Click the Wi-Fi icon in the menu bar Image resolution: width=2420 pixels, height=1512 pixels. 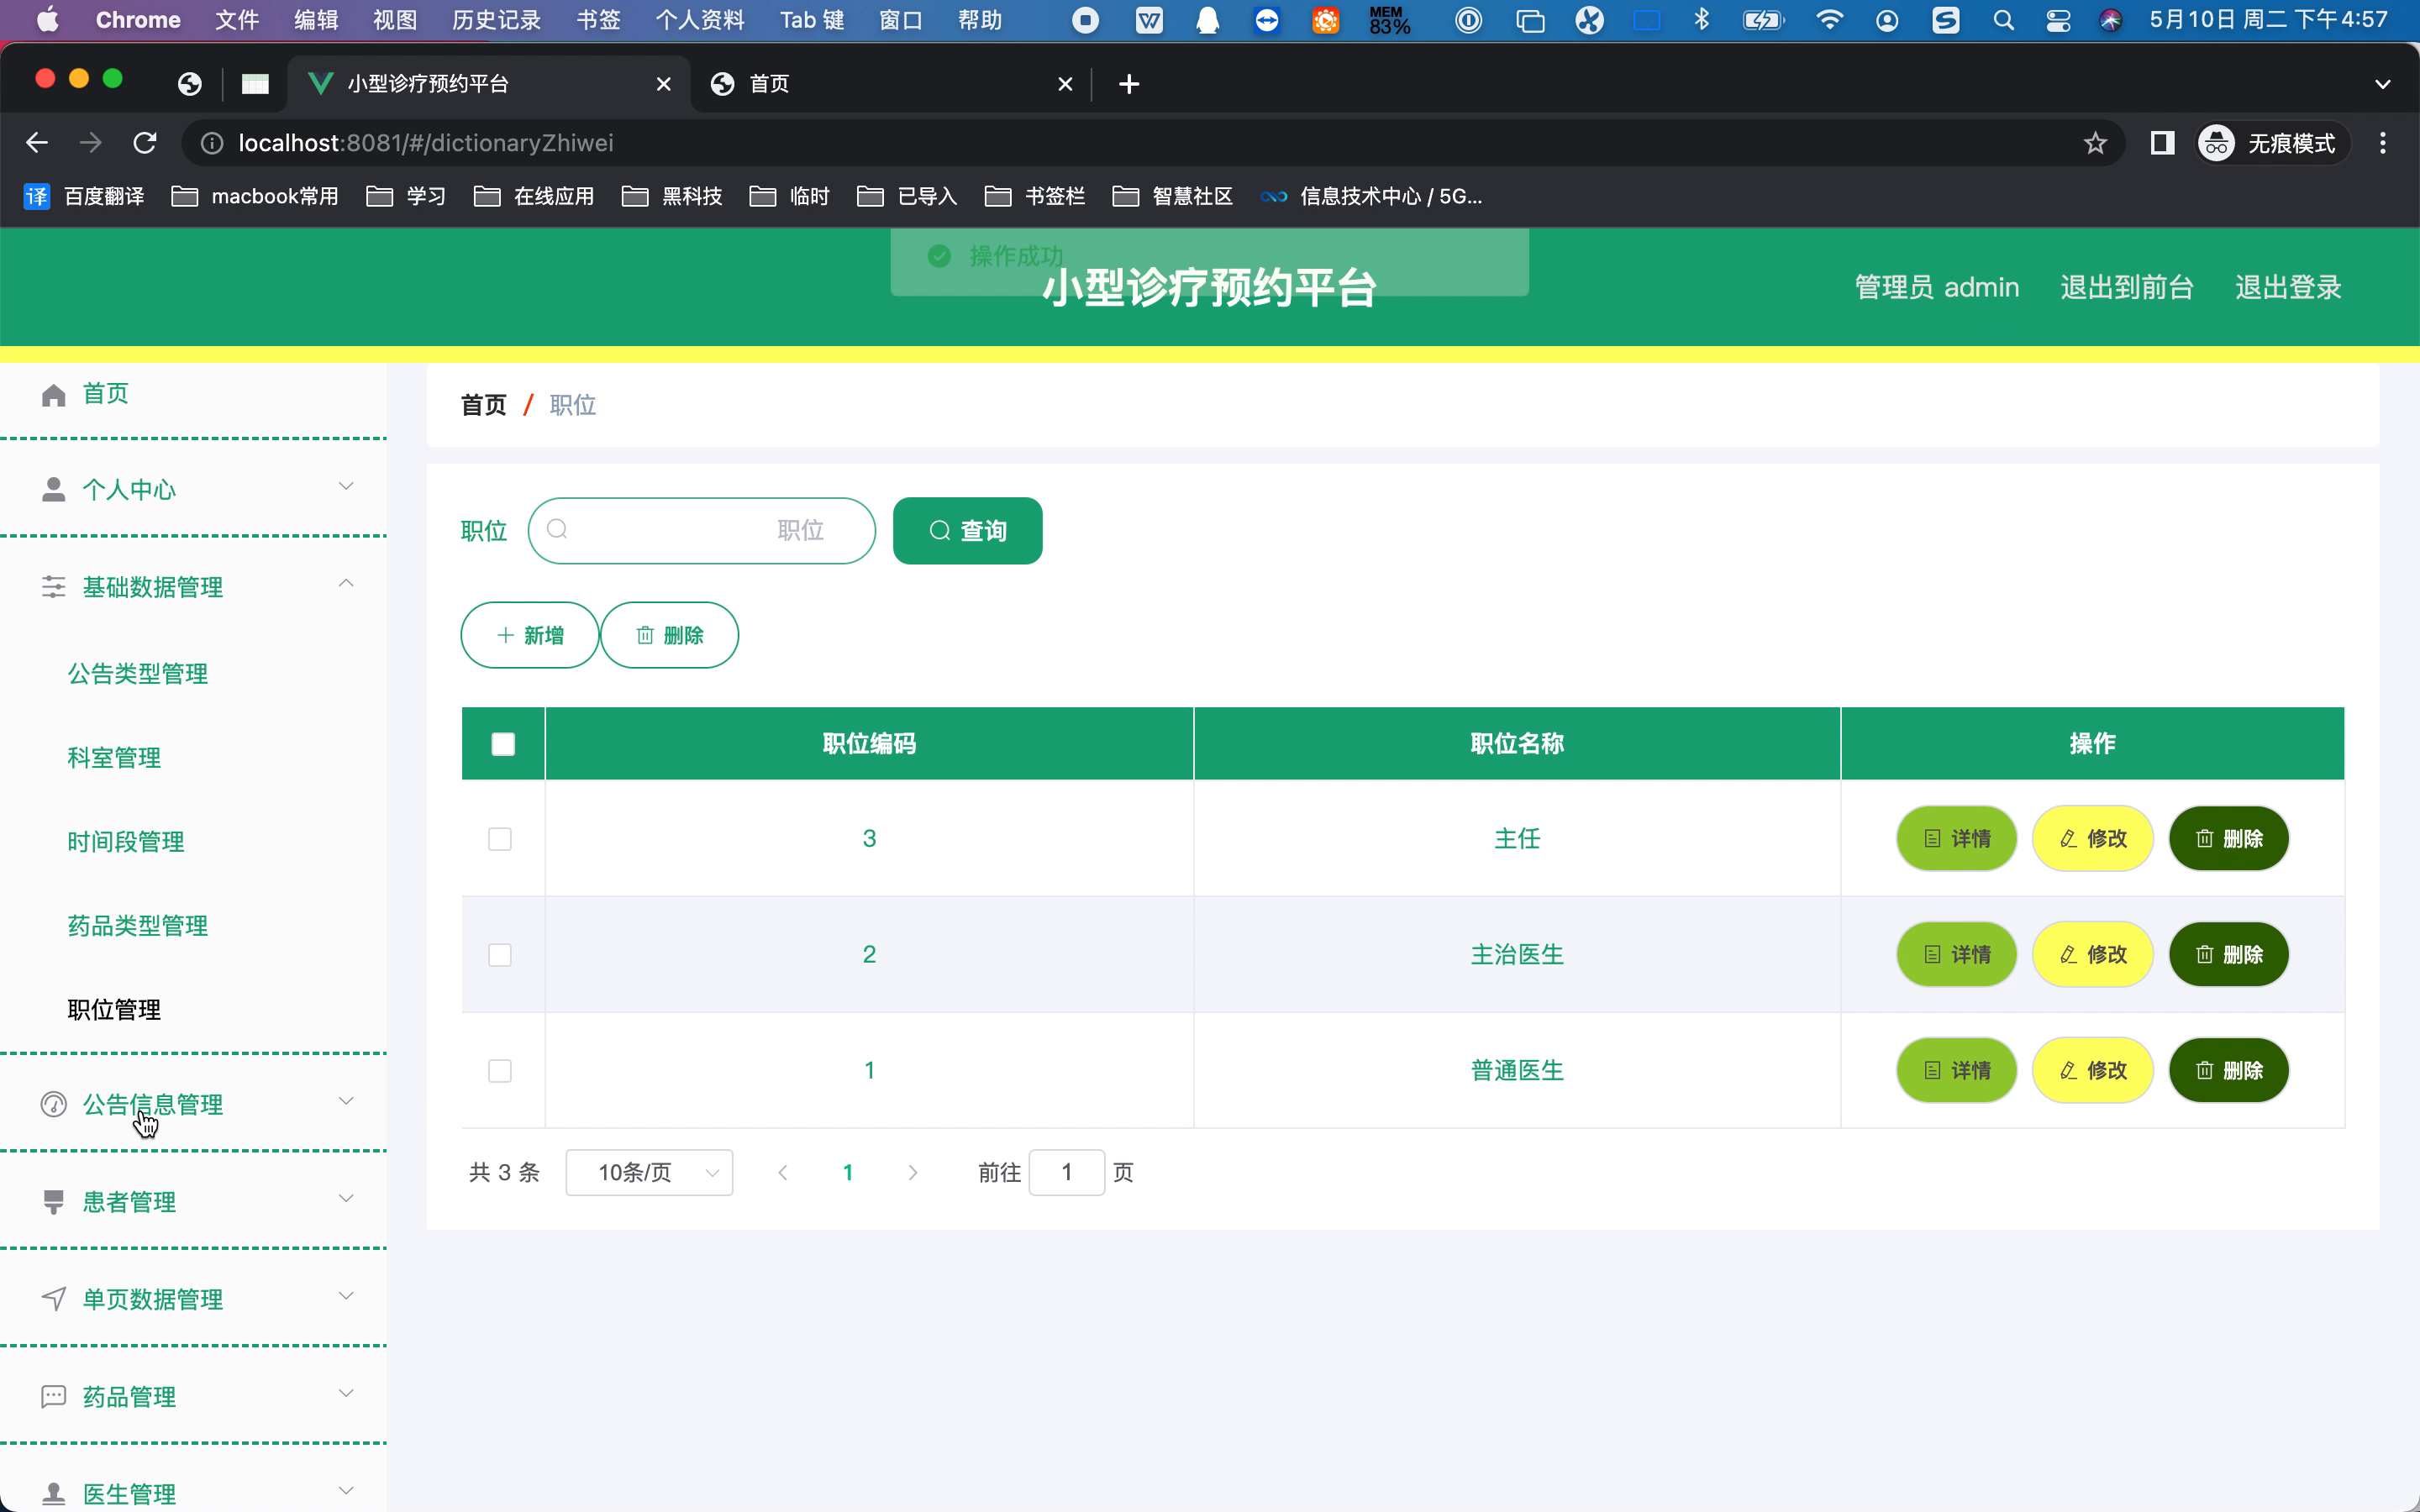[x=1829, y=20]
